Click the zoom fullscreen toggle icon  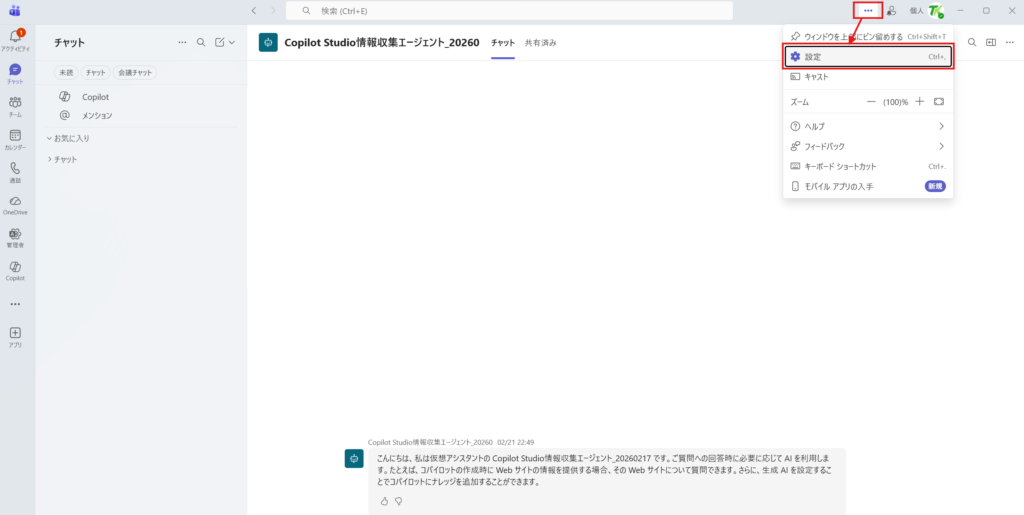click(939, 102)
